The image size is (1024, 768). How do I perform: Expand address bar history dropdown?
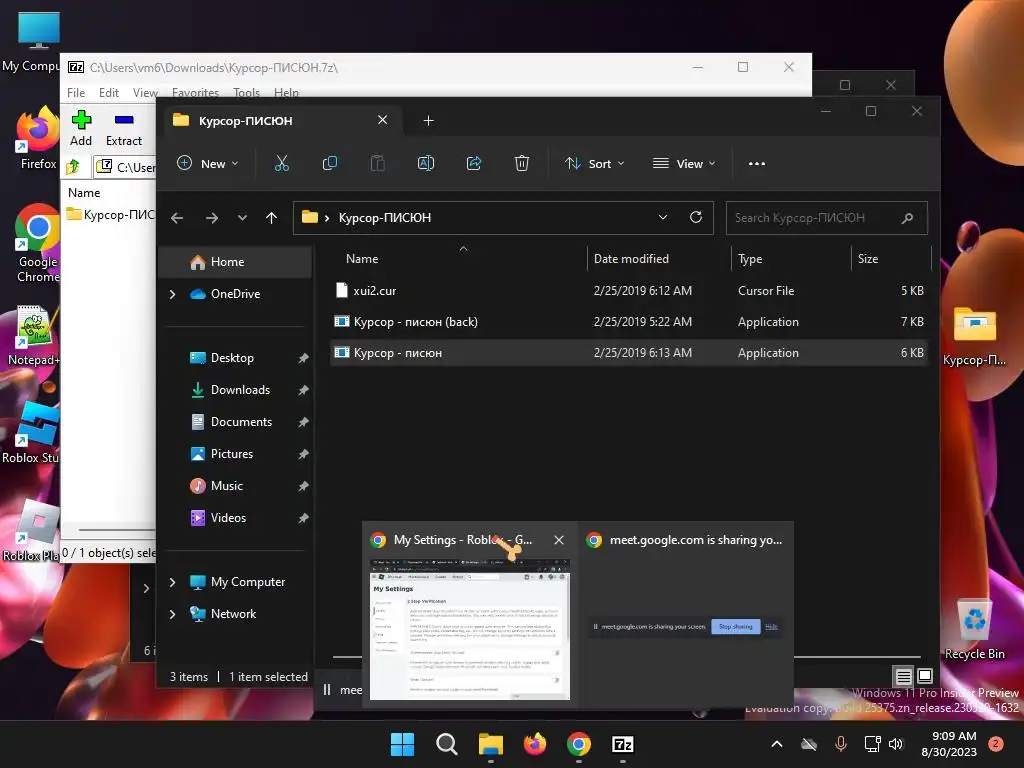[x=663, y=217]
